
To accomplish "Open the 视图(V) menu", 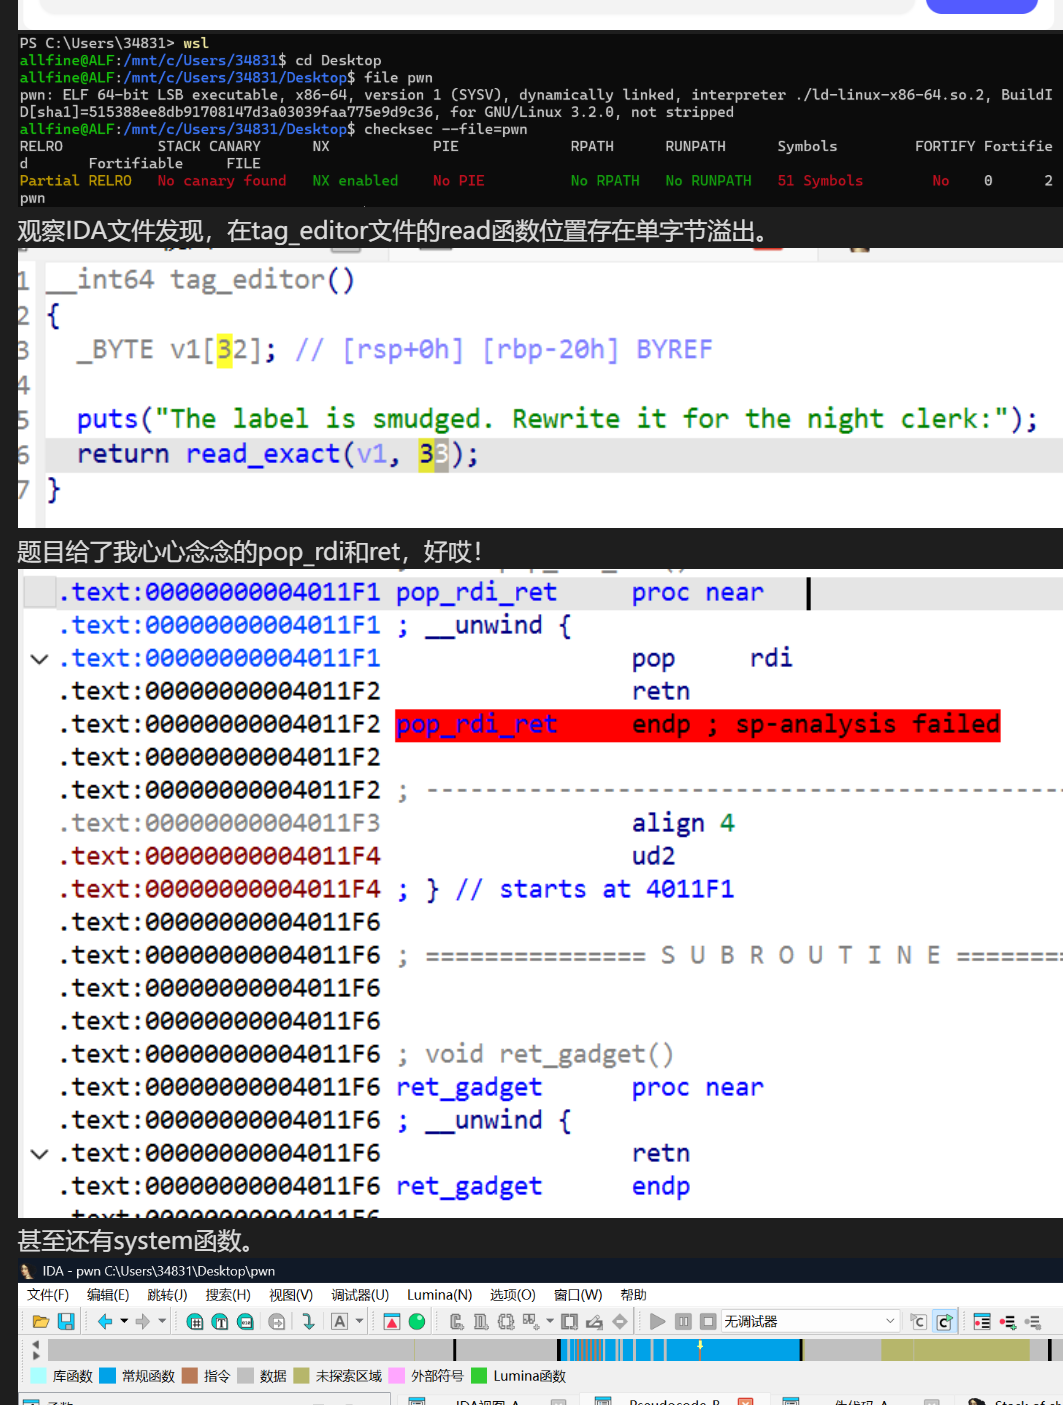I will pos(291,1295).
